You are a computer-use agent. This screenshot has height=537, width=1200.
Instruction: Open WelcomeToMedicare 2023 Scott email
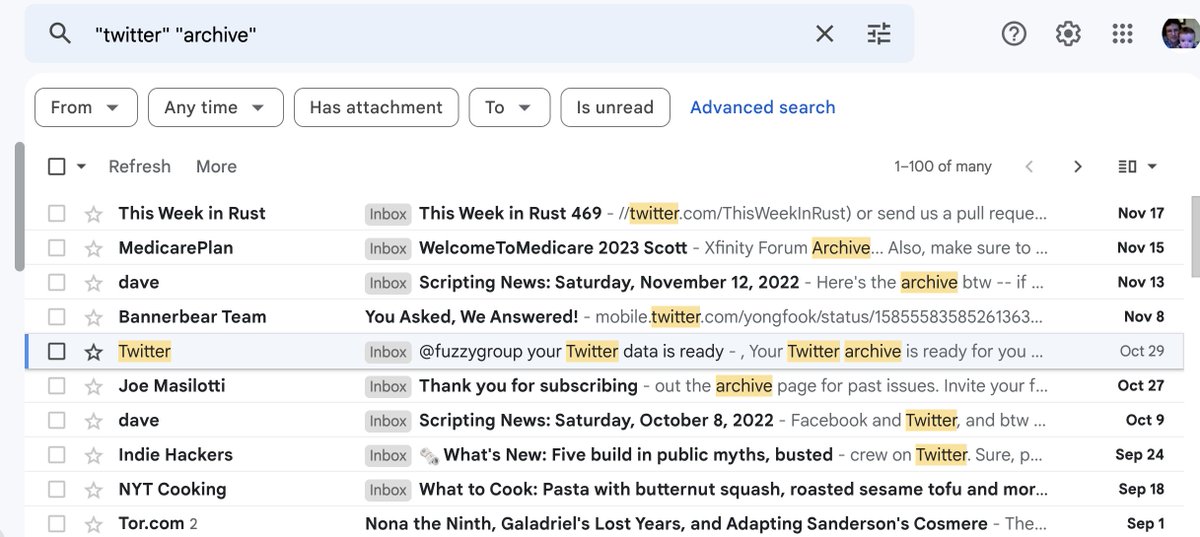pos(604,248)
